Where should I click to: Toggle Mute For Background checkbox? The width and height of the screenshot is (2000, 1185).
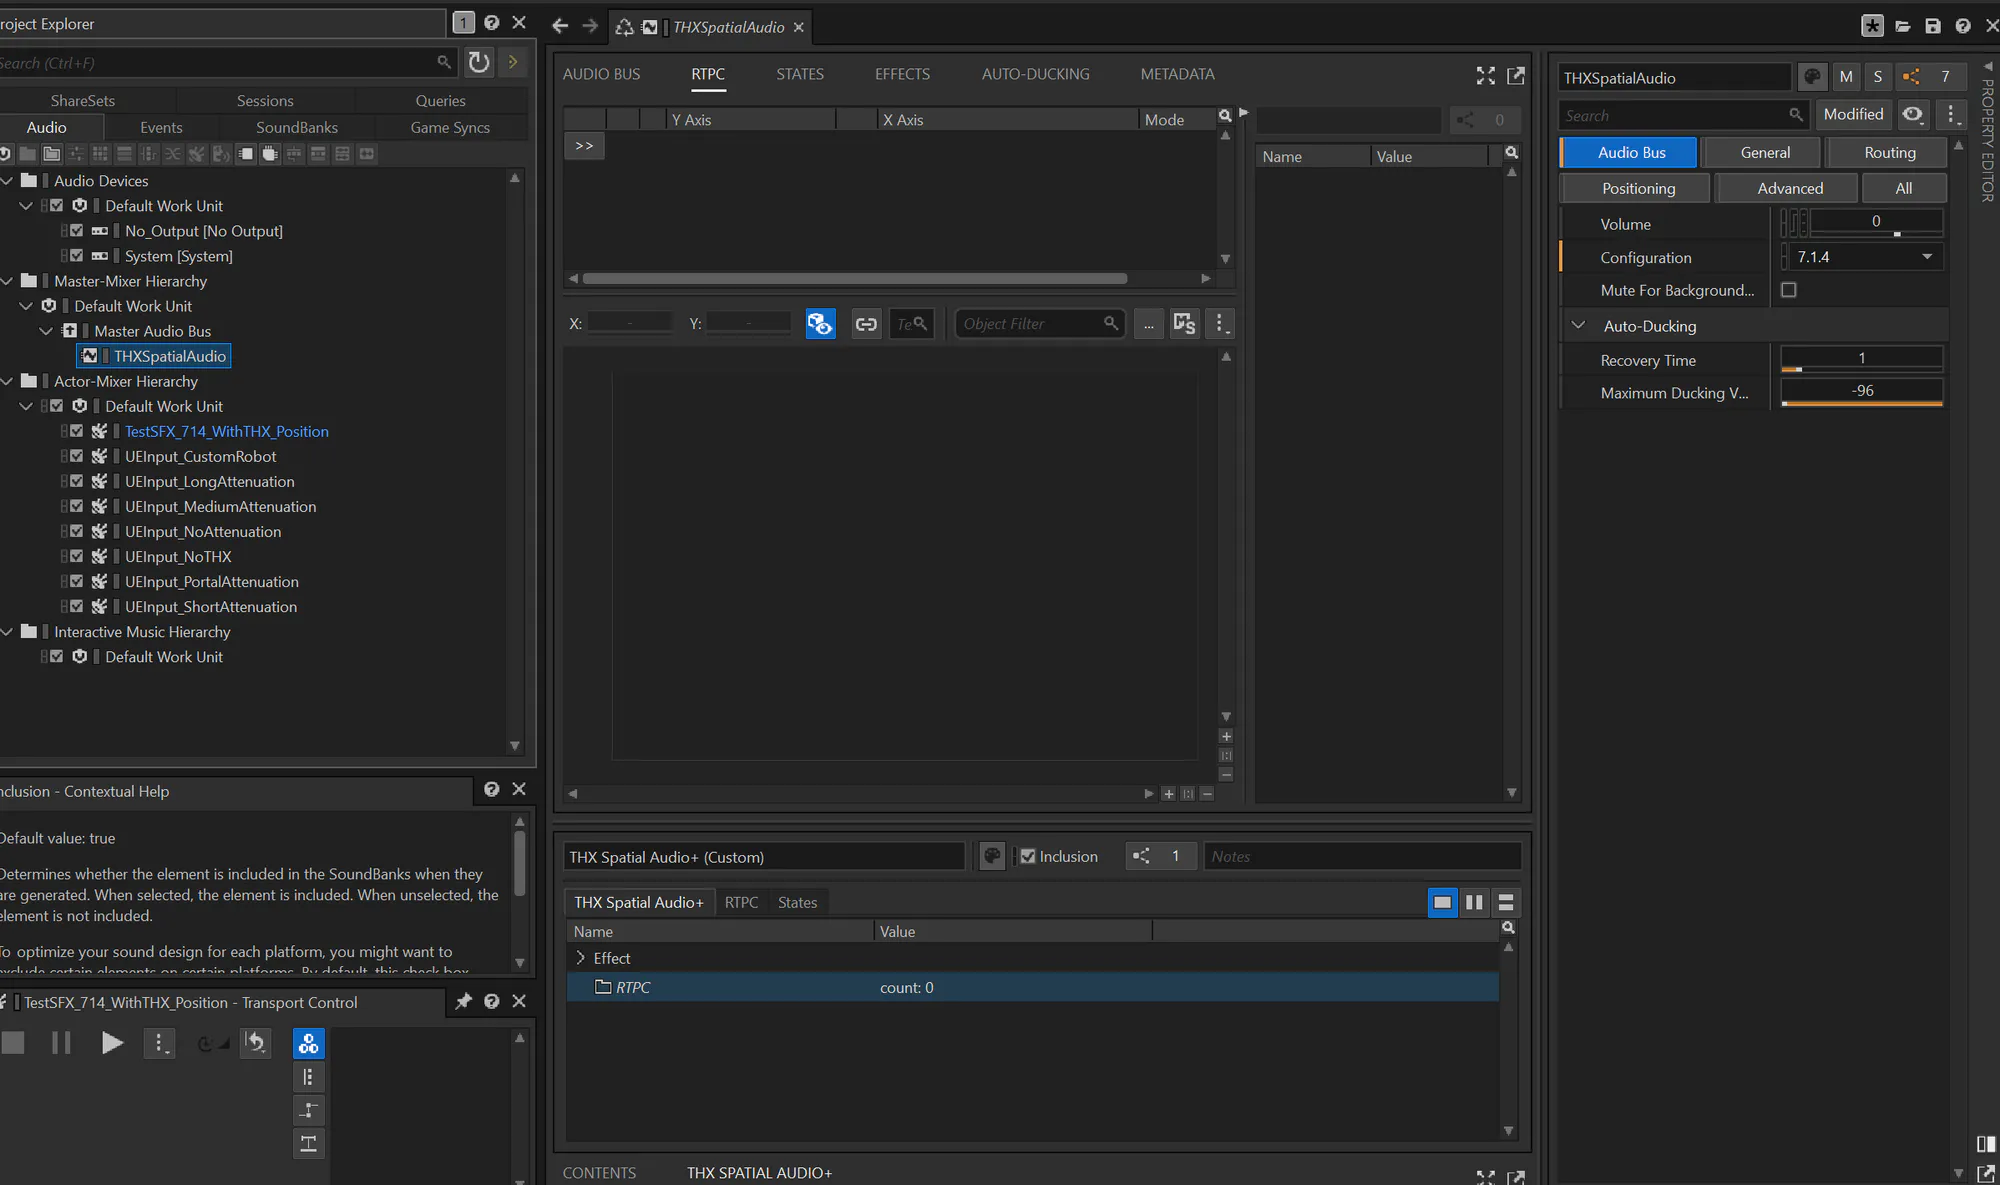coord(1789,290)
